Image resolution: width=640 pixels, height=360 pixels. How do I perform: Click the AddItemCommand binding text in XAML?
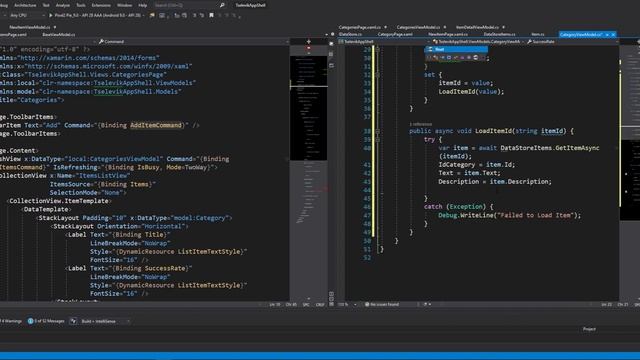pyautogui.click(x=156, y=125)
